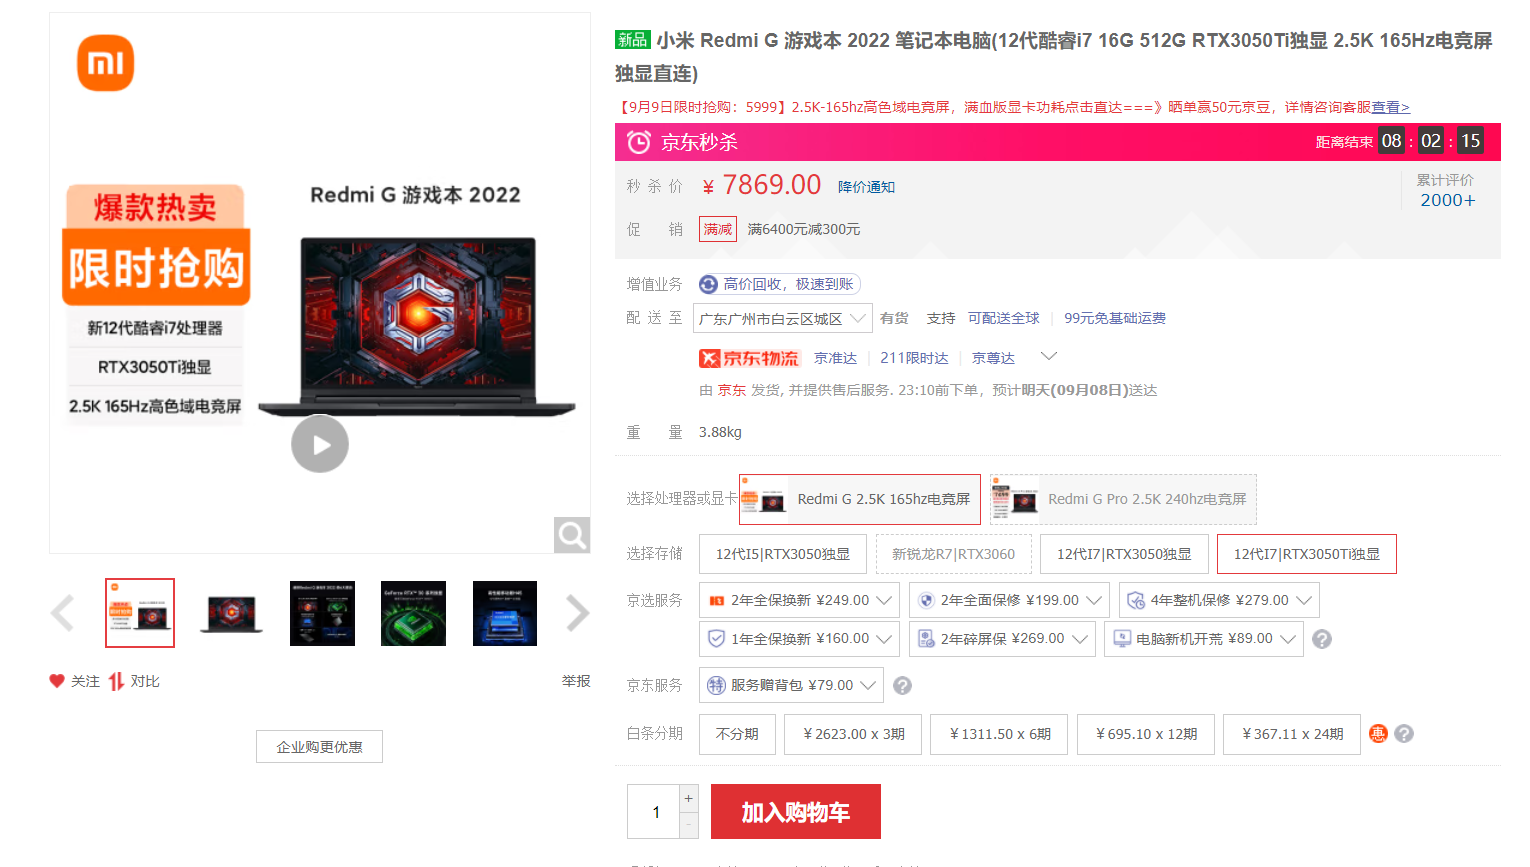
Task: Open the image magnifier icon
Action: pos(572,535)
